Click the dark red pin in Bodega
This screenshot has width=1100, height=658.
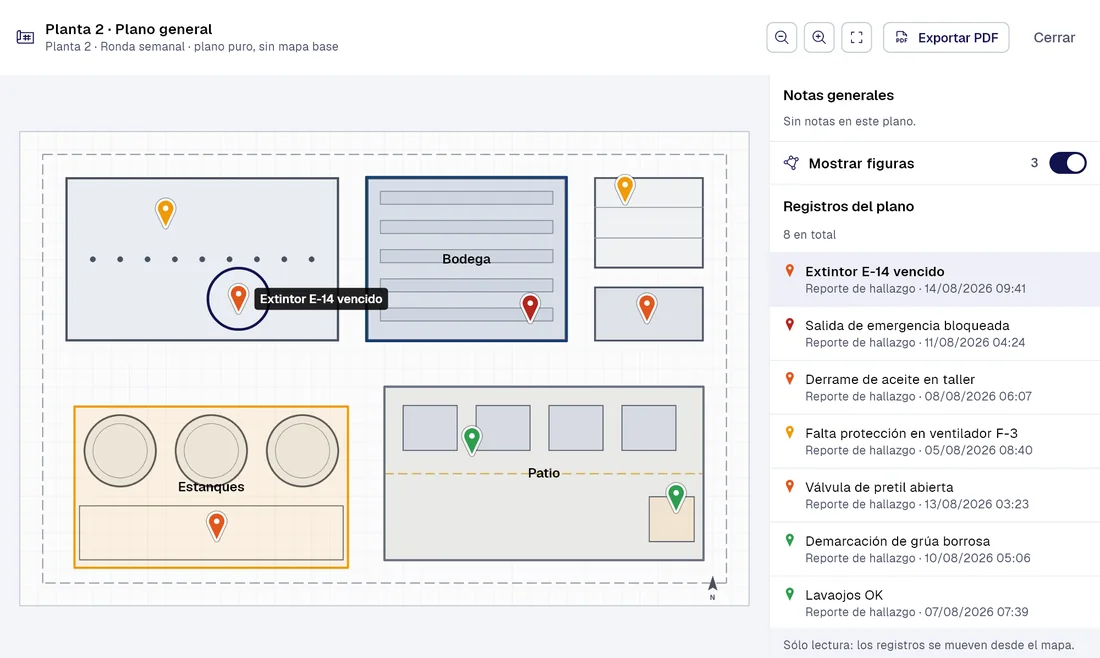530,307
